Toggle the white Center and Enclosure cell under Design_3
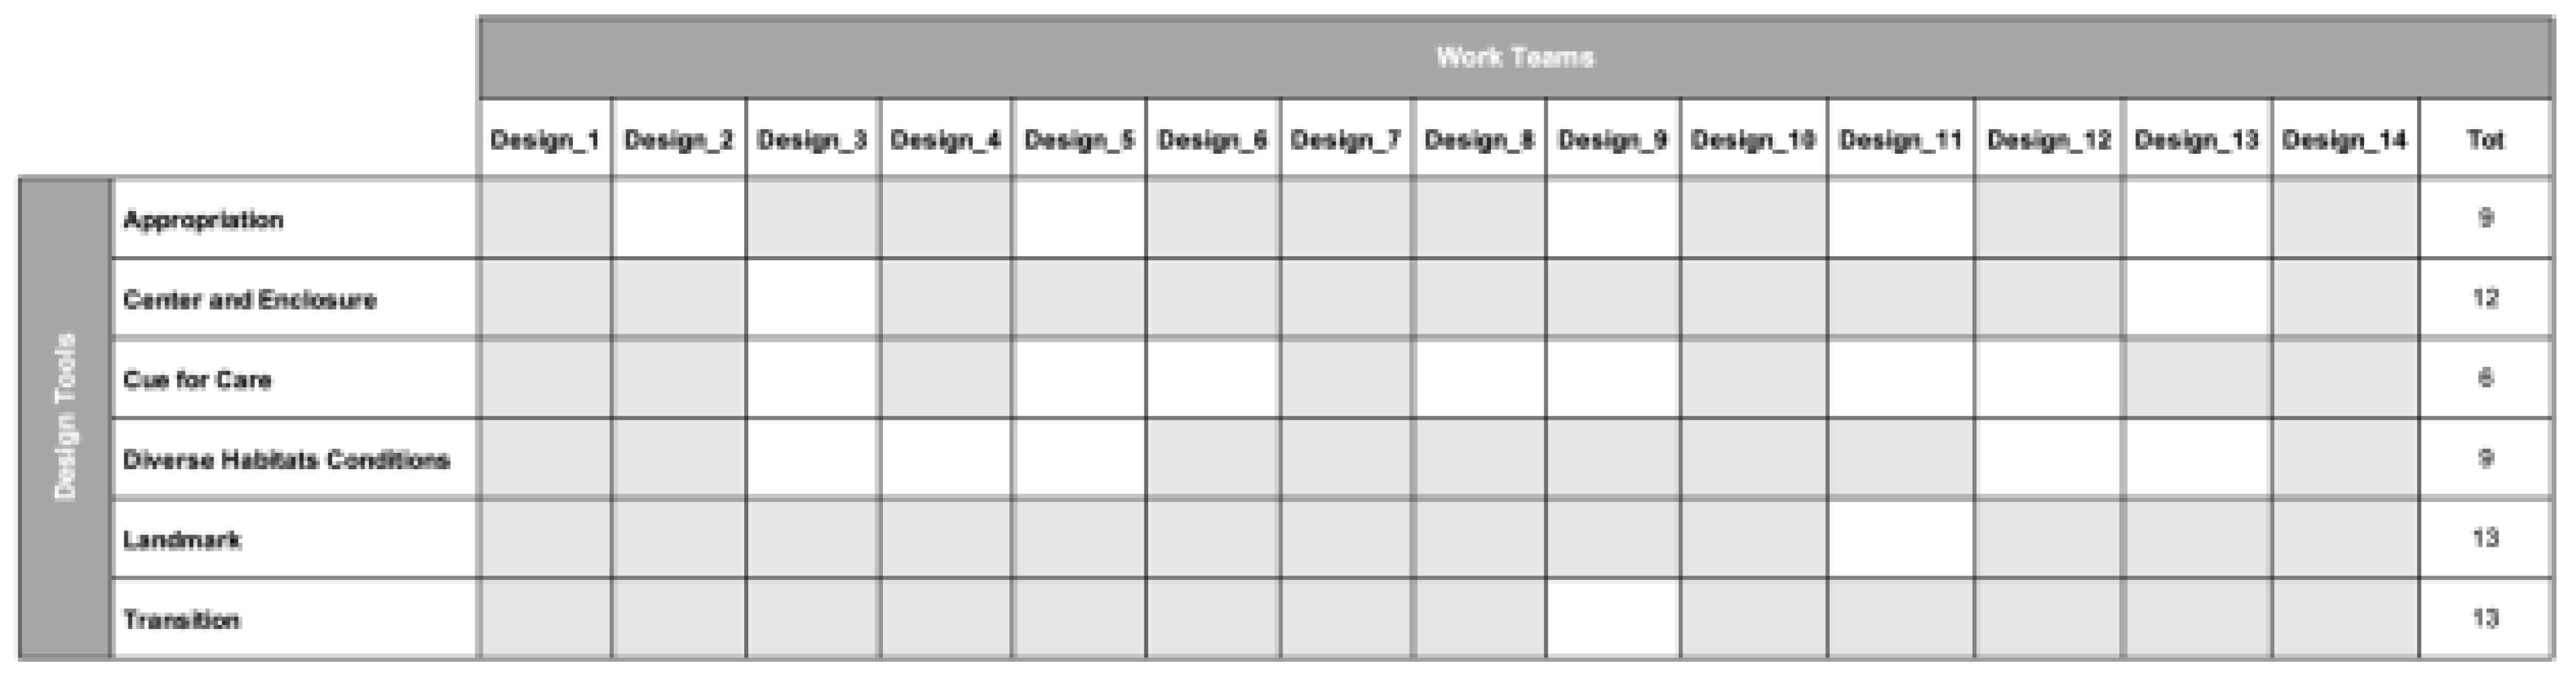 click(812, 299)
